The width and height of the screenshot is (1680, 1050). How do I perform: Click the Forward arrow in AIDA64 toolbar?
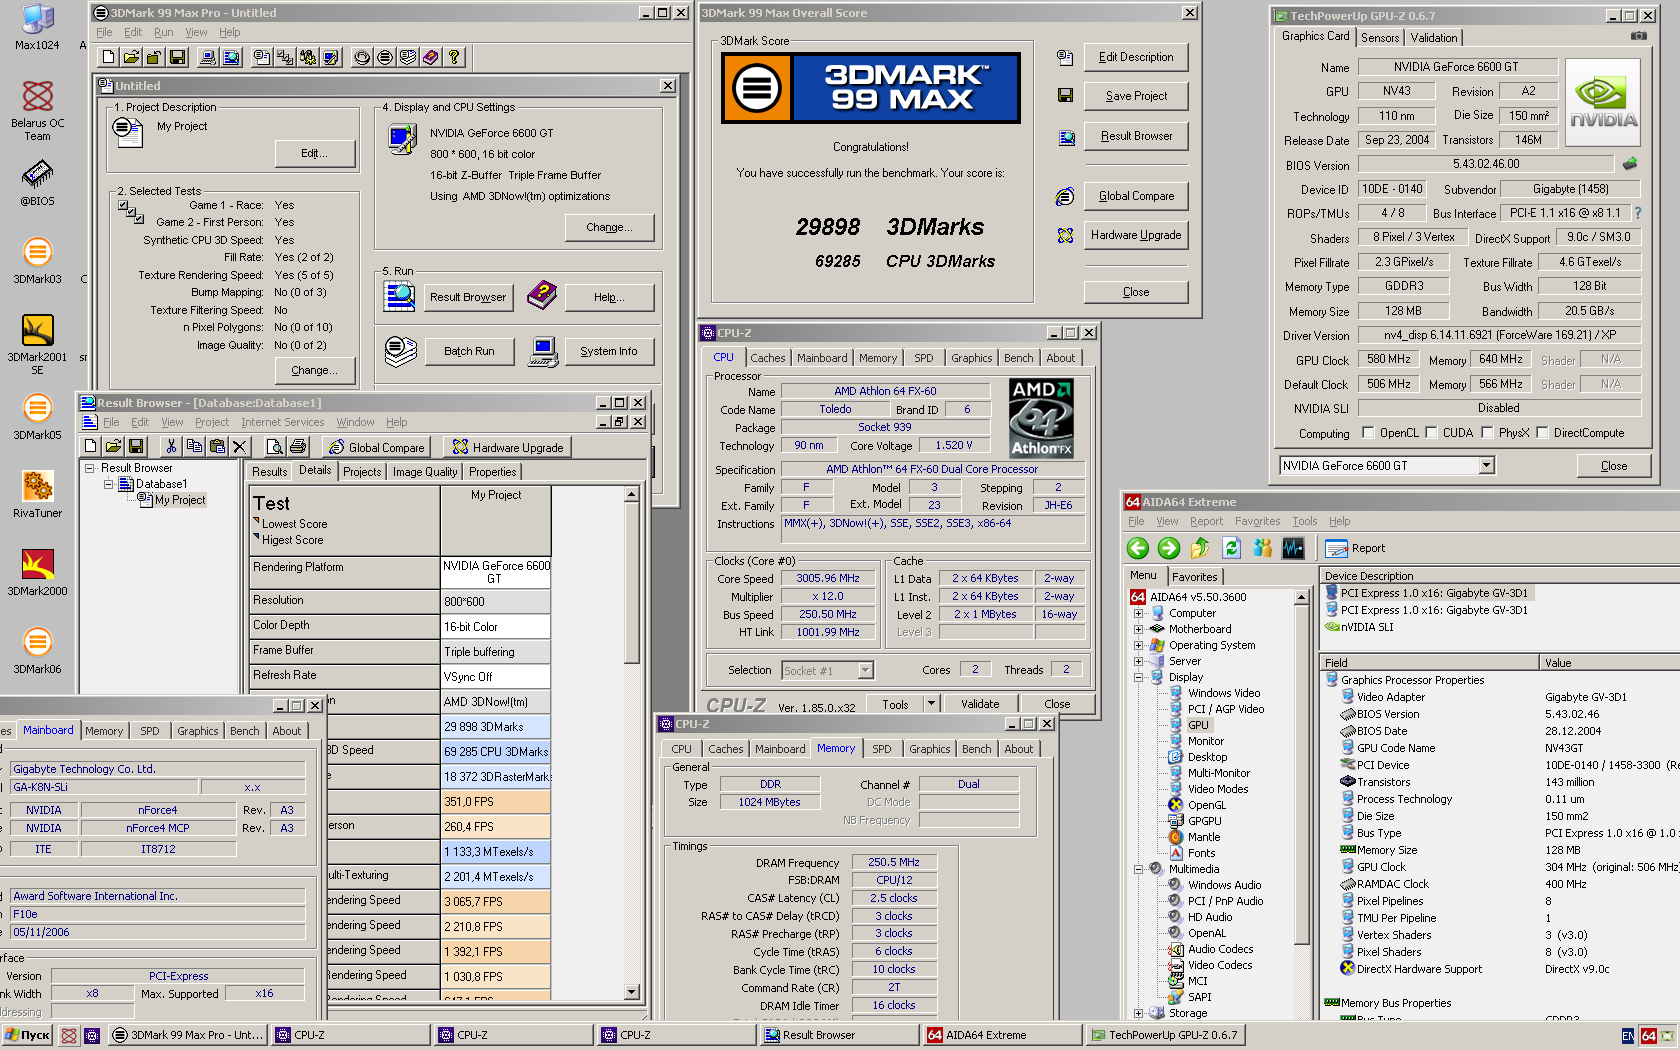pyautogui.click(x=1169, y=548)
